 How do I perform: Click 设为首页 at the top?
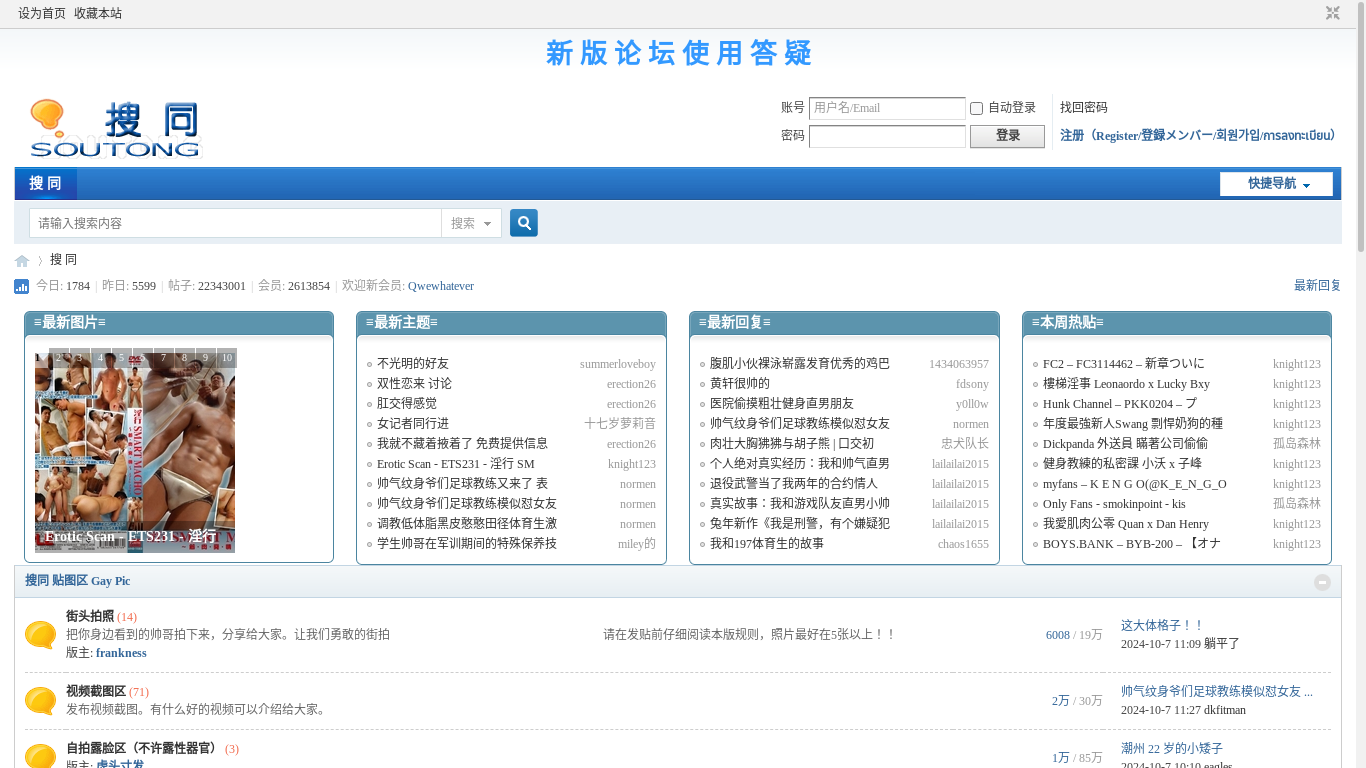click(x=42, y=13)
